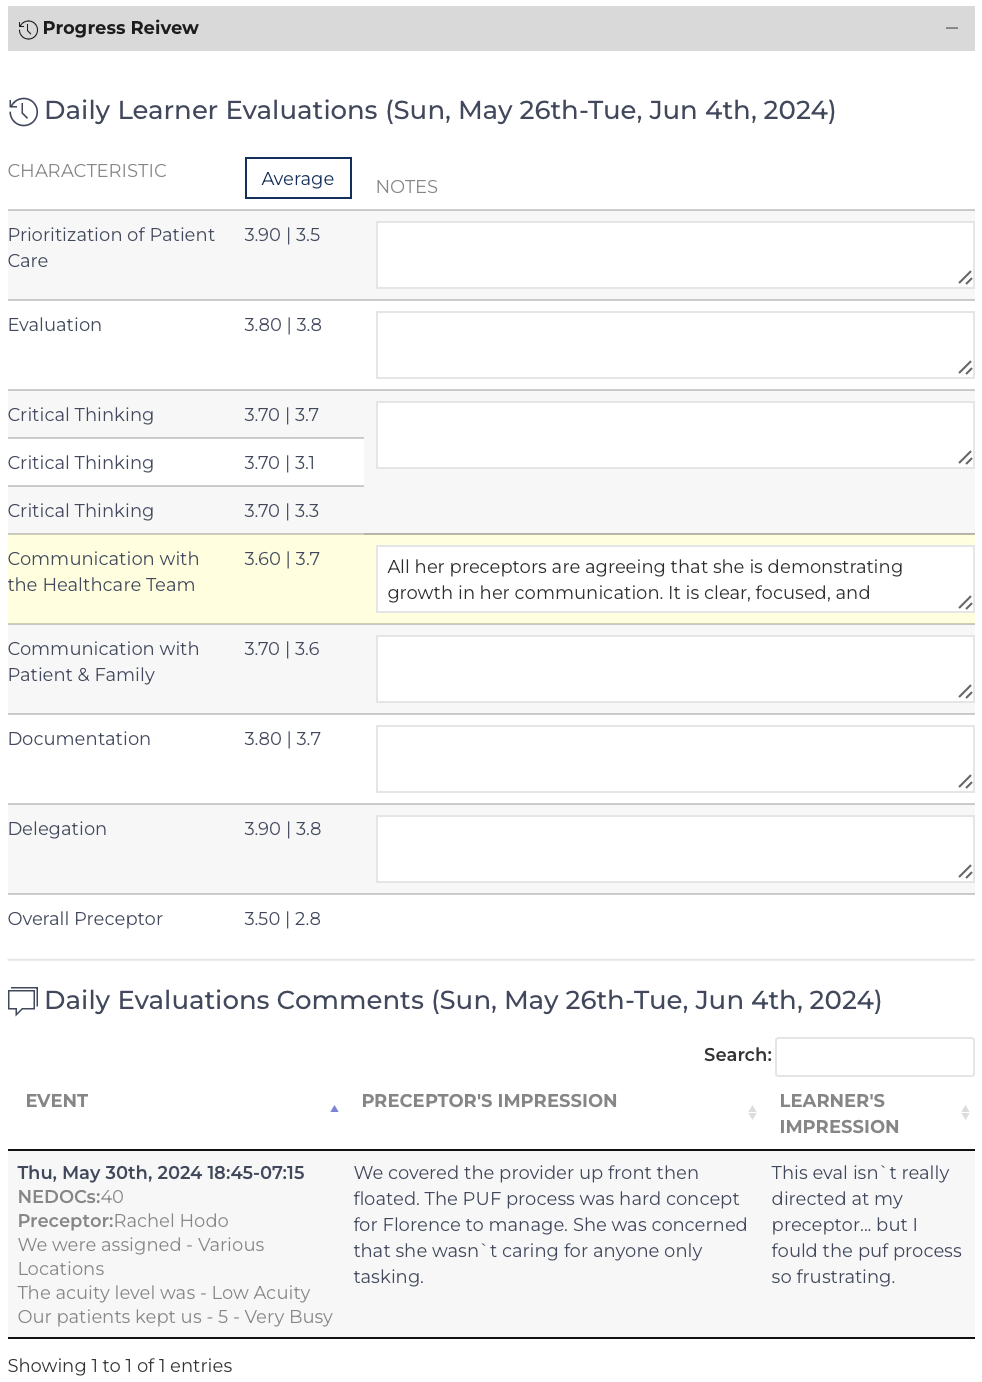
Task: Collapse the Progress Review panel
Action: [952, 28]
